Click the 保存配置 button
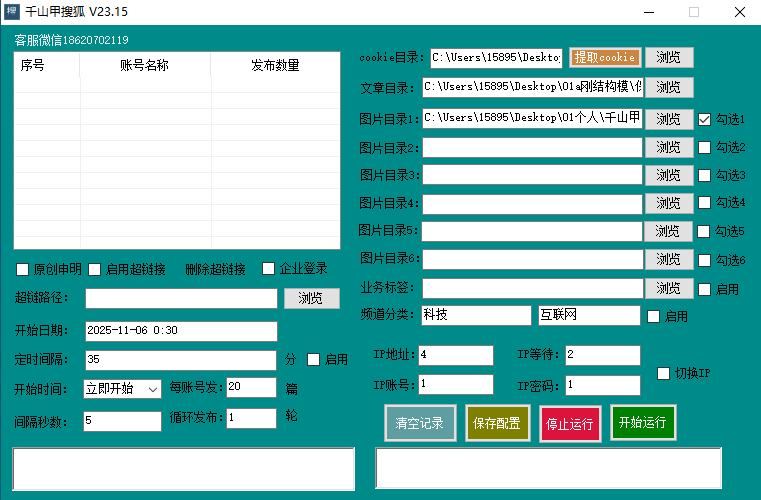 pos(497,423)
